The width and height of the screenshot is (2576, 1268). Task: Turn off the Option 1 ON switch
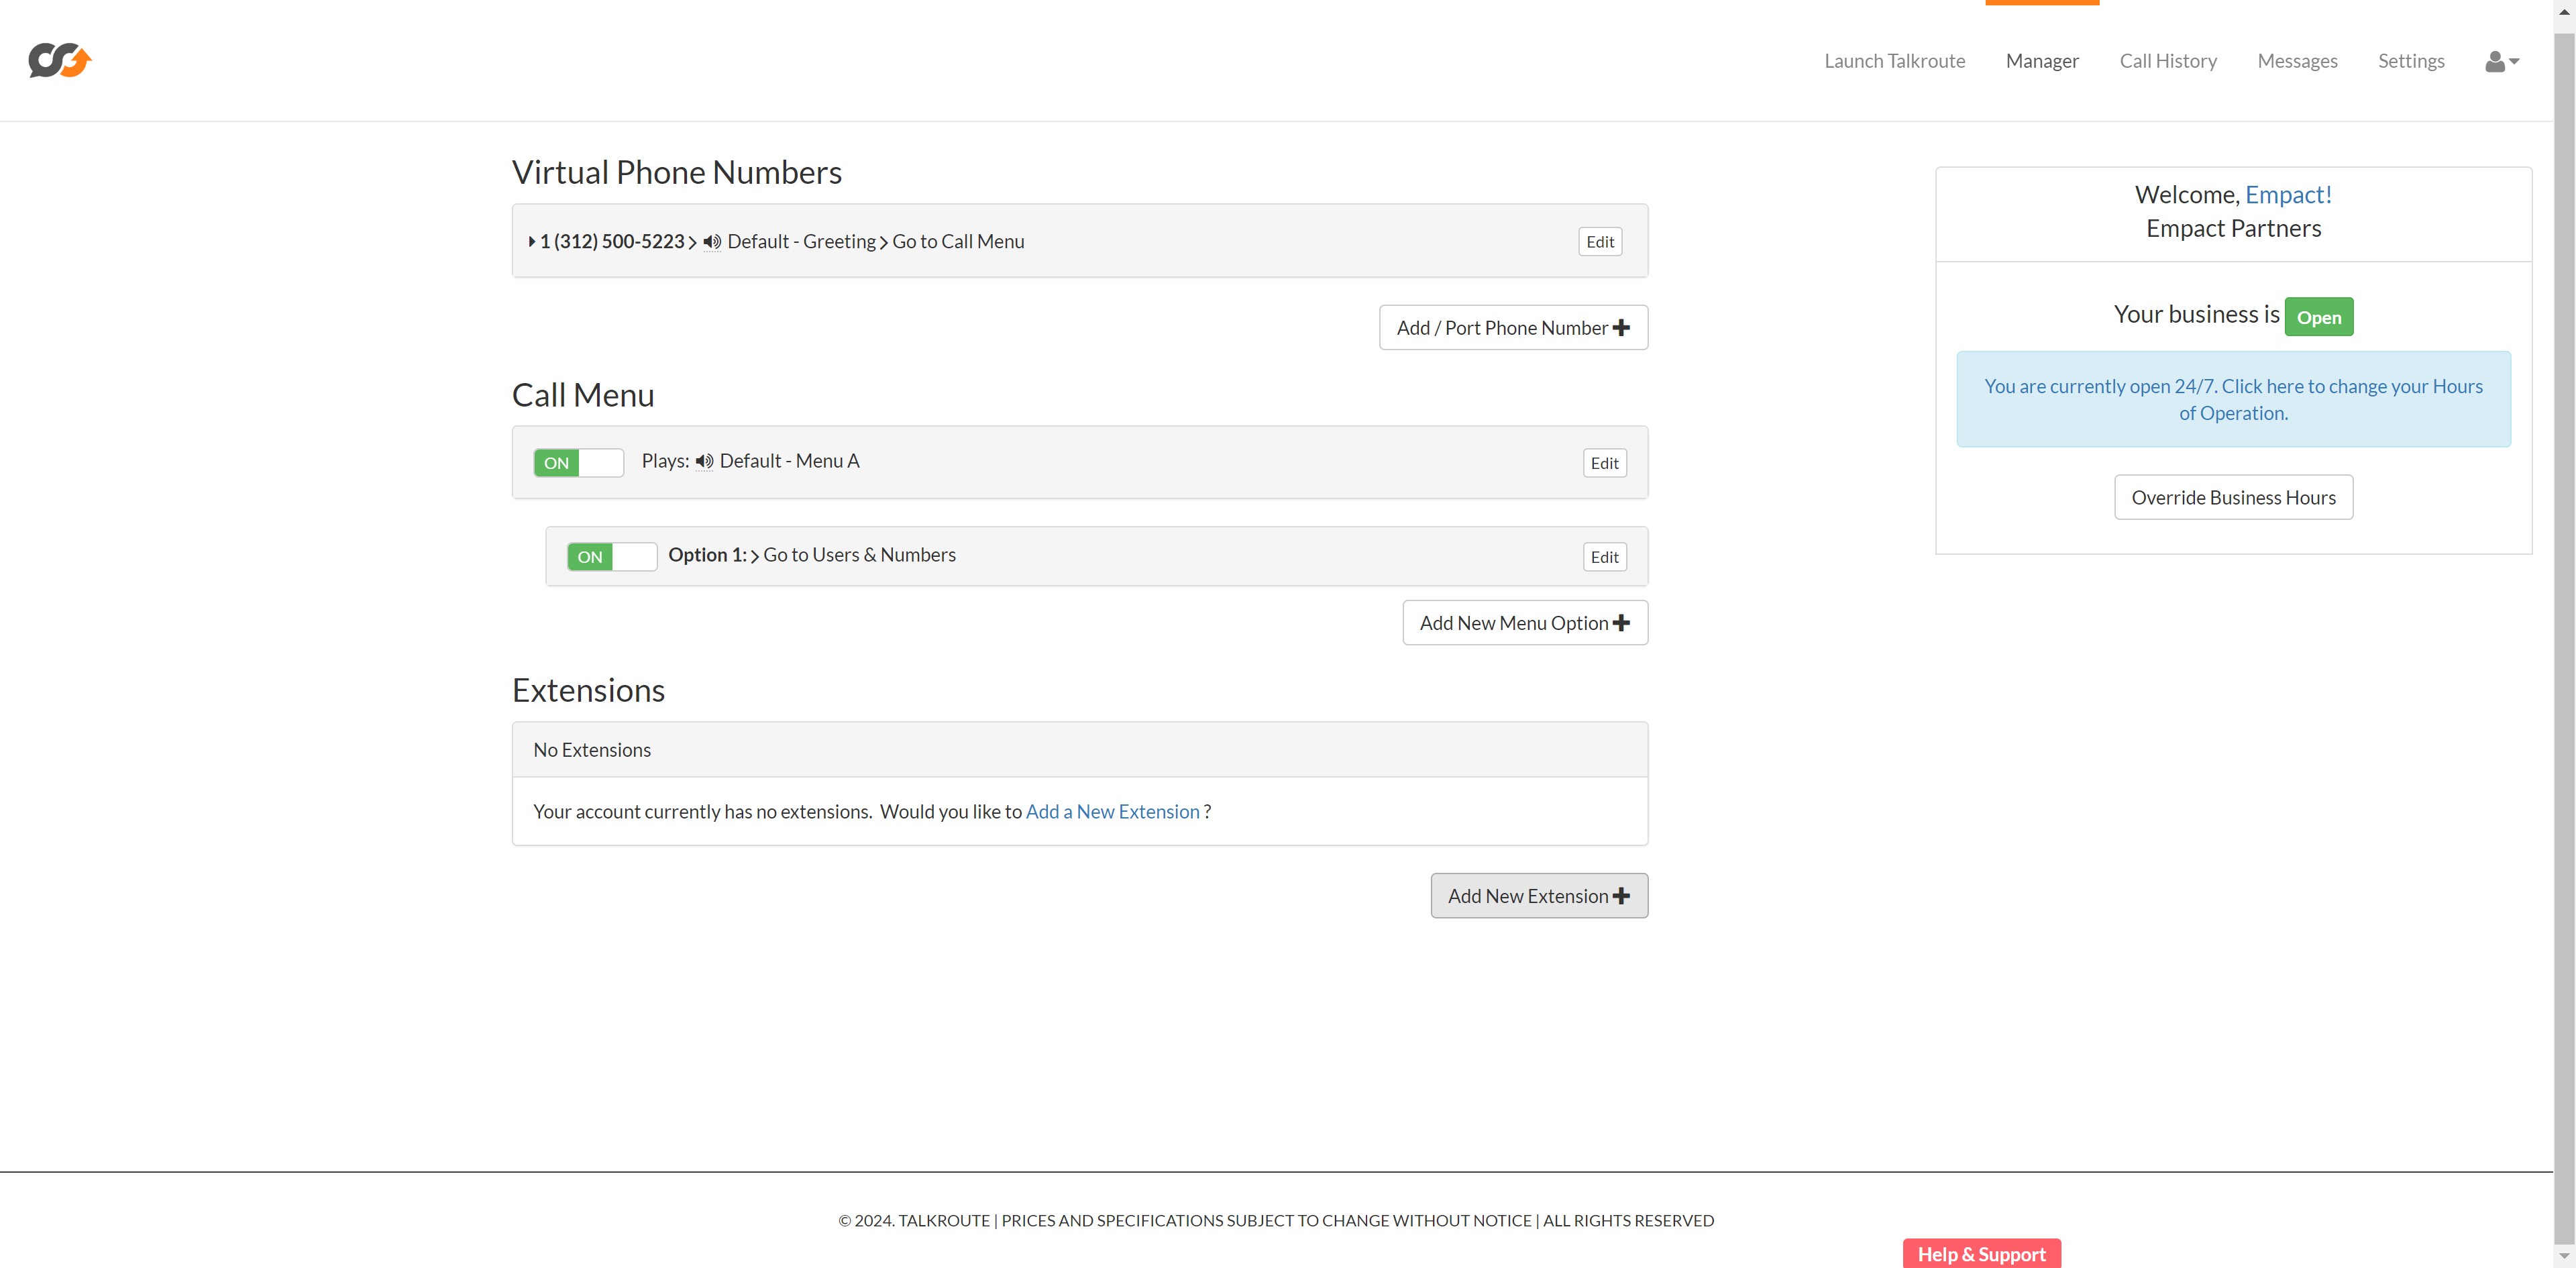[x=611, y=557]
